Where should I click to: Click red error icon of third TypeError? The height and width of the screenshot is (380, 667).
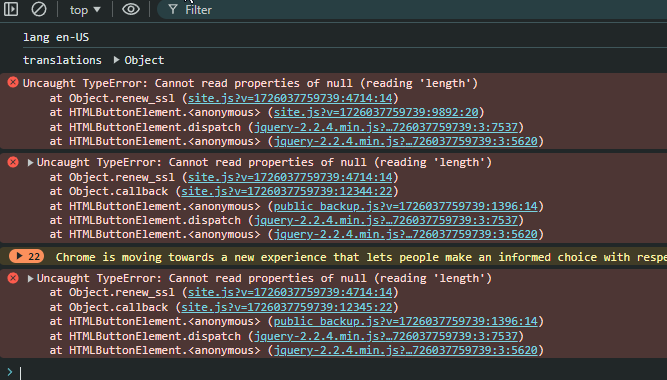click(x=13, y=278)
